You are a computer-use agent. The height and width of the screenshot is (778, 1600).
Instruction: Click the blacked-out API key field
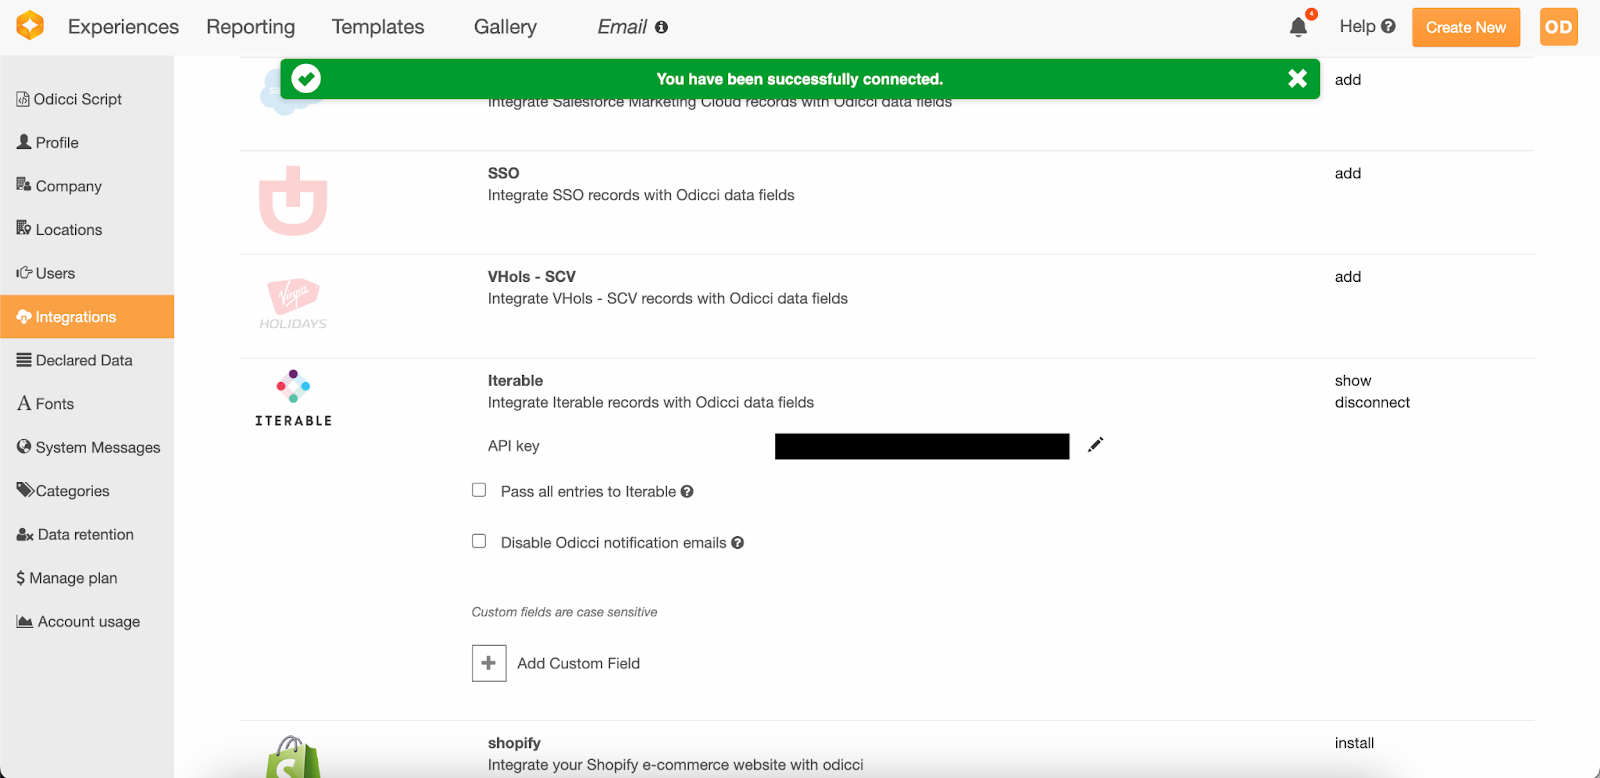coord(921,446)
